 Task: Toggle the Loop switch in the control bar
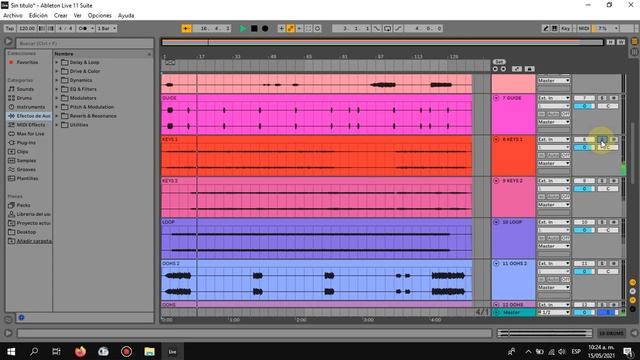(387, 28)
